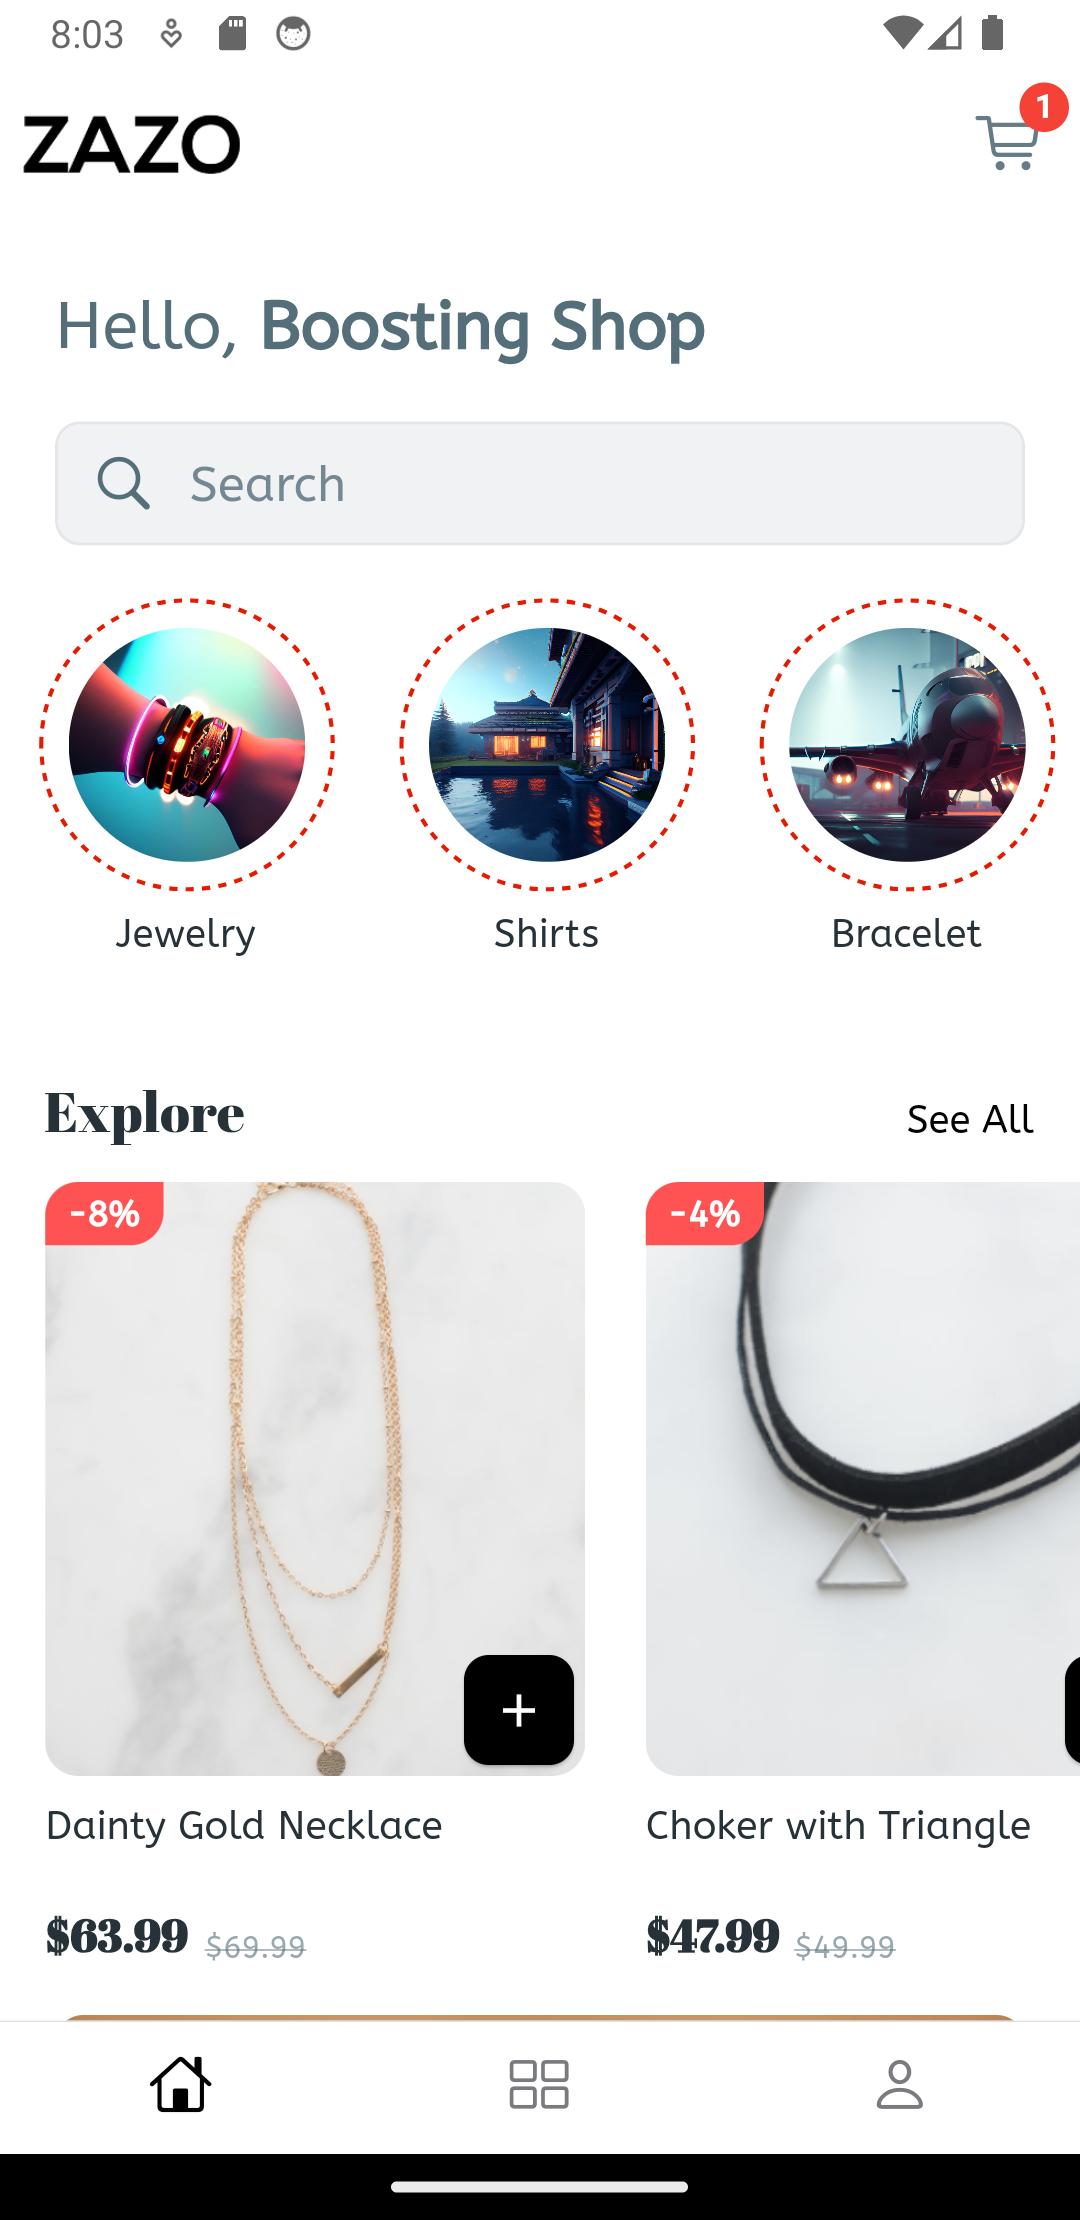
Task: Open the shopping cart icon
Action: point(1008,143)
